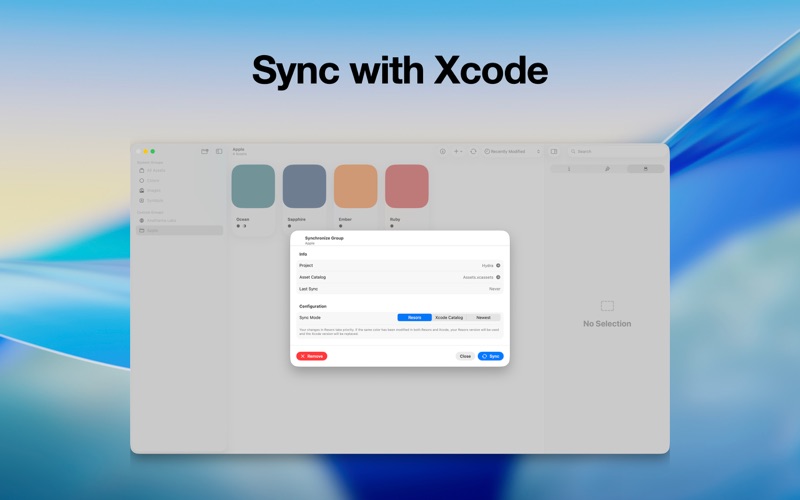The width and height of the screenshot is (800, 500).
Task: Select the inspector's paintbrush tab
Action: (x=607, y=169)
